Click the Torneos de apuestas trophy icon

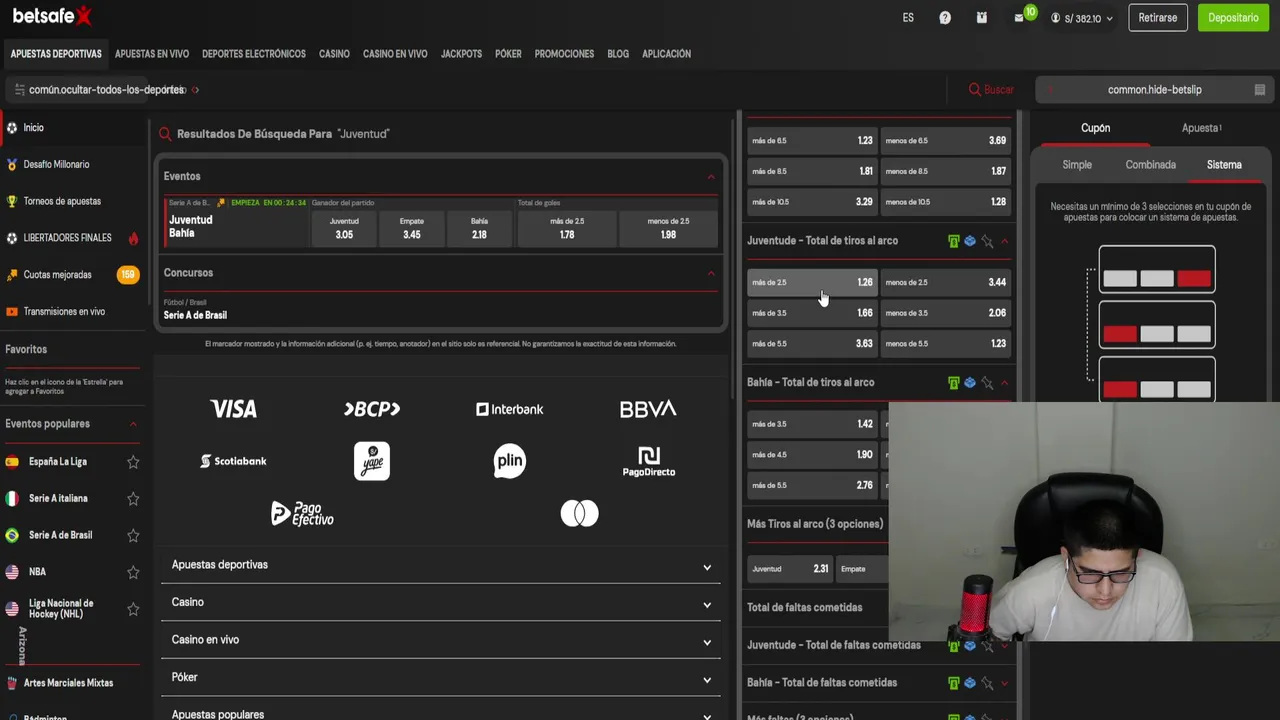click(x=12, y=201)
